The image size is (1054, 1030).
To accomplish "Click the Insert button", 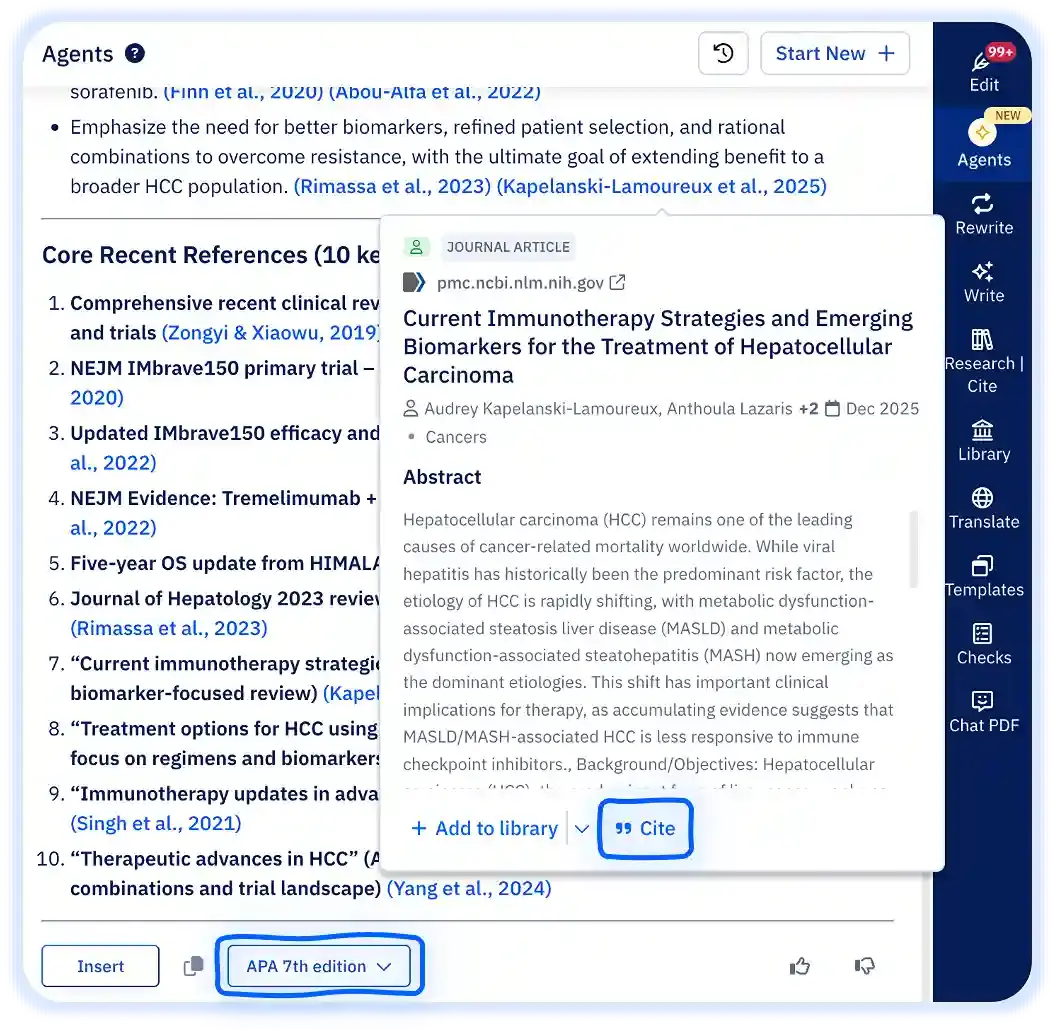I will click(x=100, y=966).
